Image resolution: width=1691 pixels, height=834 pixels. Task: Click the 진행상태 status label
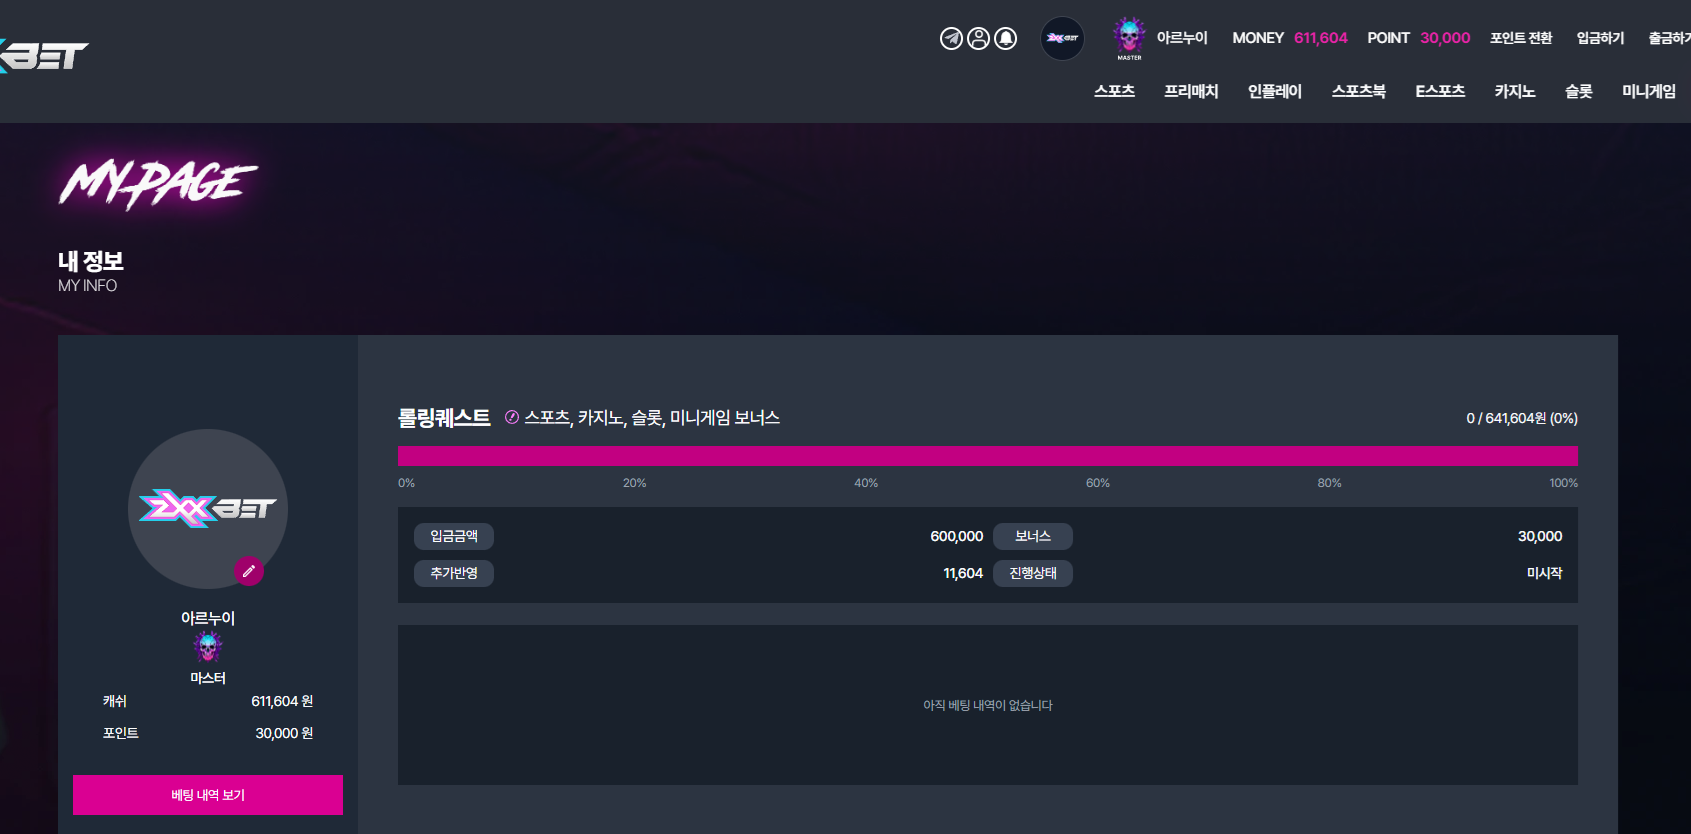pos(1033,573)
